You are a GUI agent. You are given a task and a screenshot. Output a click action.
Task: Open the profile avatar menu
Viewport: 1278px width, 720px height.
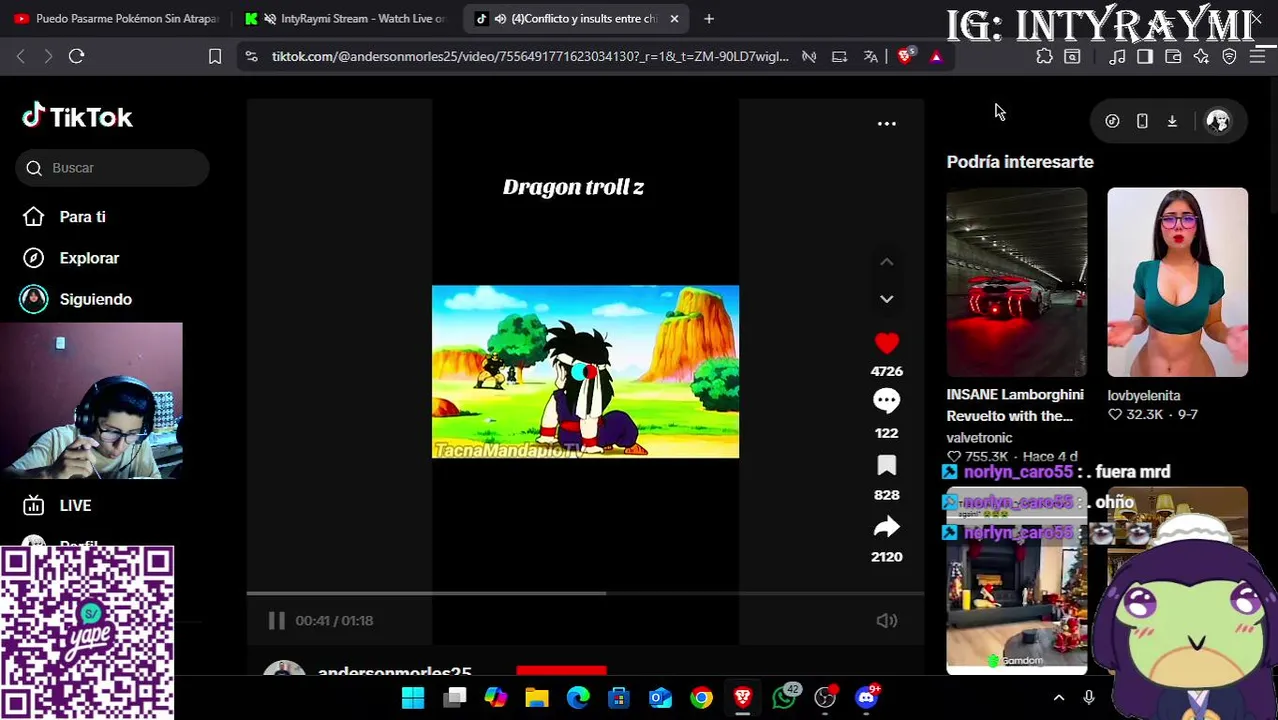(x=1218, y=121)
